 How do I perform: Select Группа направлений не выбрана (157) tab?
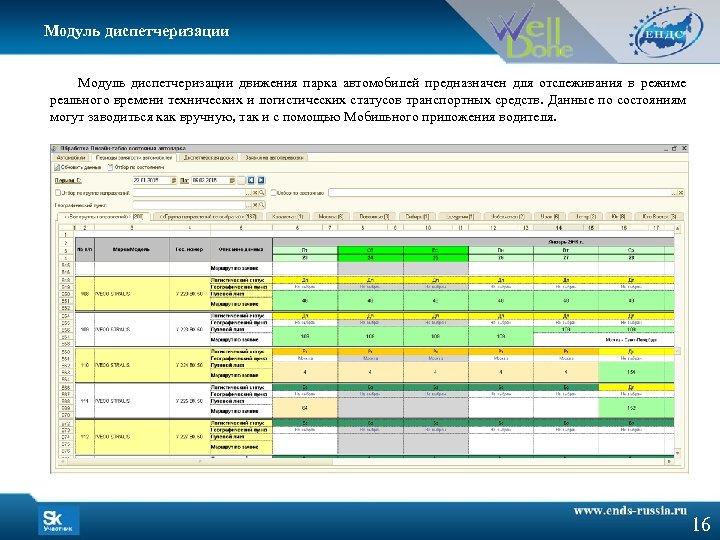208,216
